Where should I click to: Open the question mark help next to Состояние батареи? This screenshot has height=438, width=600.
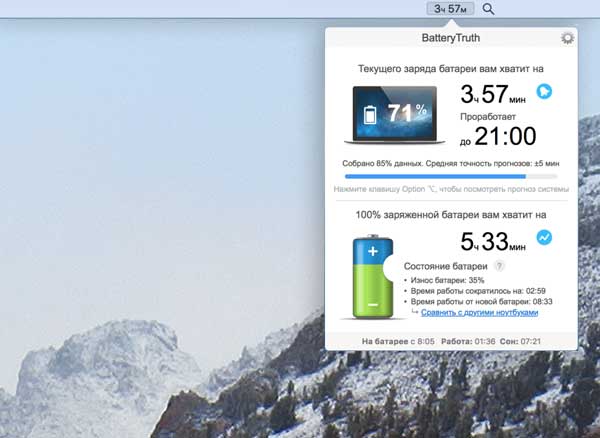pos(499,266)
